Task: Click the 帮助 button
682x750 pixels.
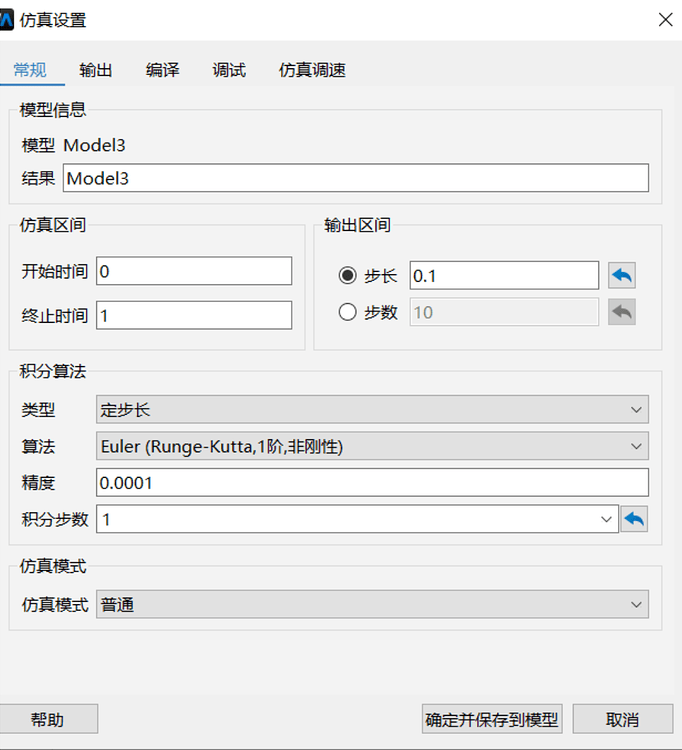Action: pos(48,719)
